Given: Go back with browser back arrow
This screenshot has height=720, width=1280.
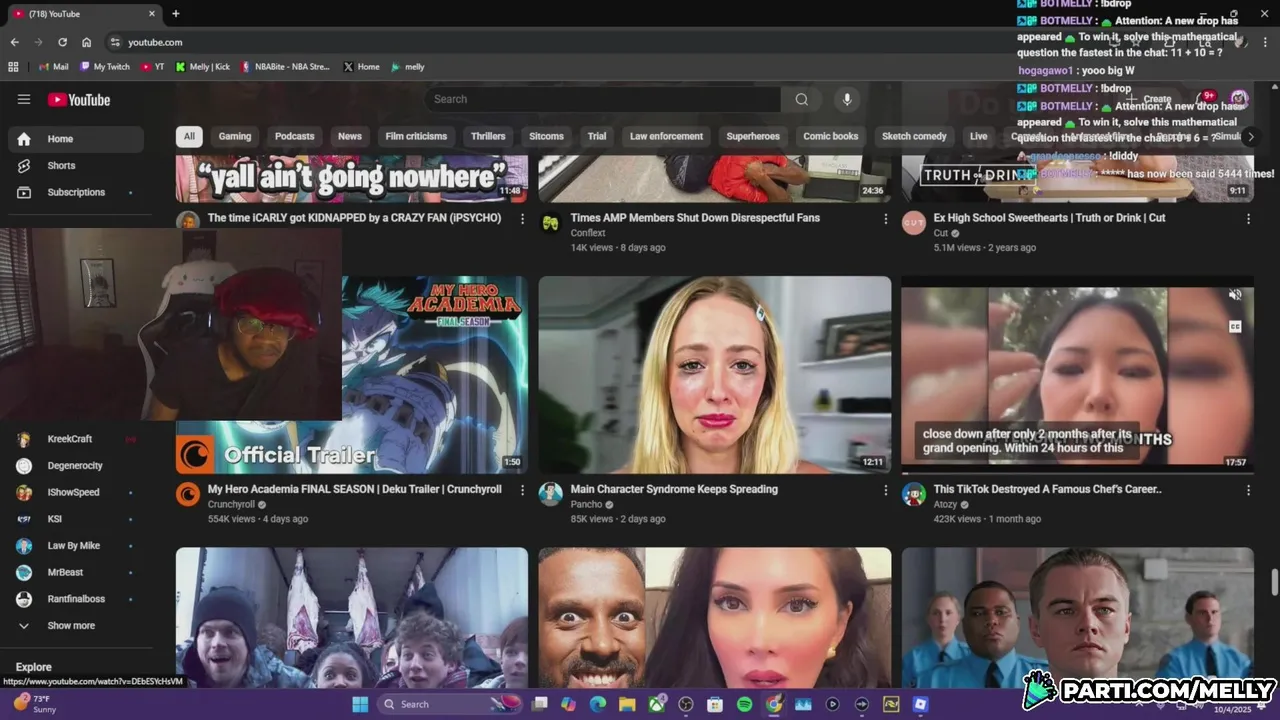Looking at the screenshot, I should 14,42.
